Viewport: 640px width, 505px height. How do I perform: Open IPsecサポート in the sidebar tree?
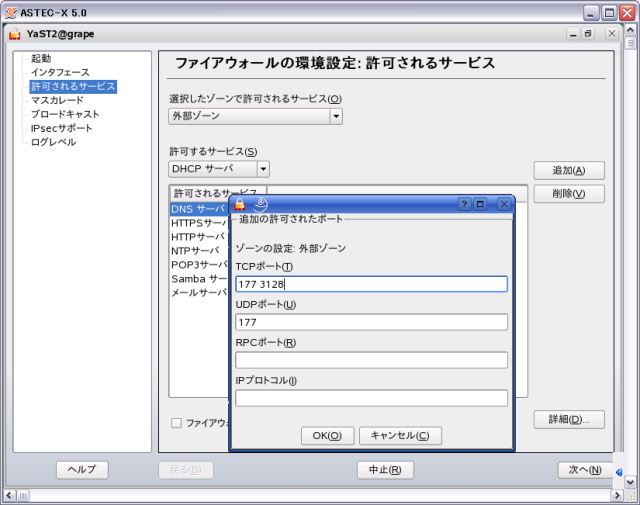click(62, 128)
